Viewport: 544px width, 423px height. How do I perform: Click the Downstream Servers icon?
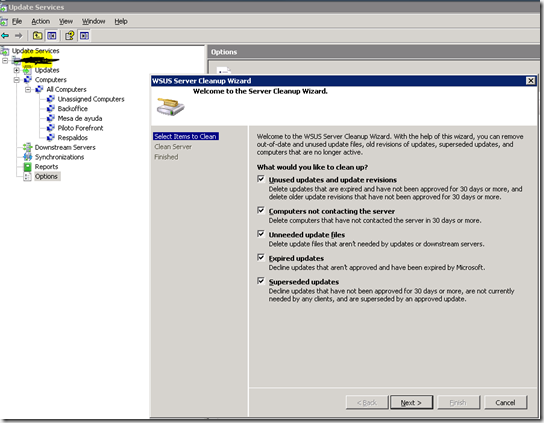[27, 147]
